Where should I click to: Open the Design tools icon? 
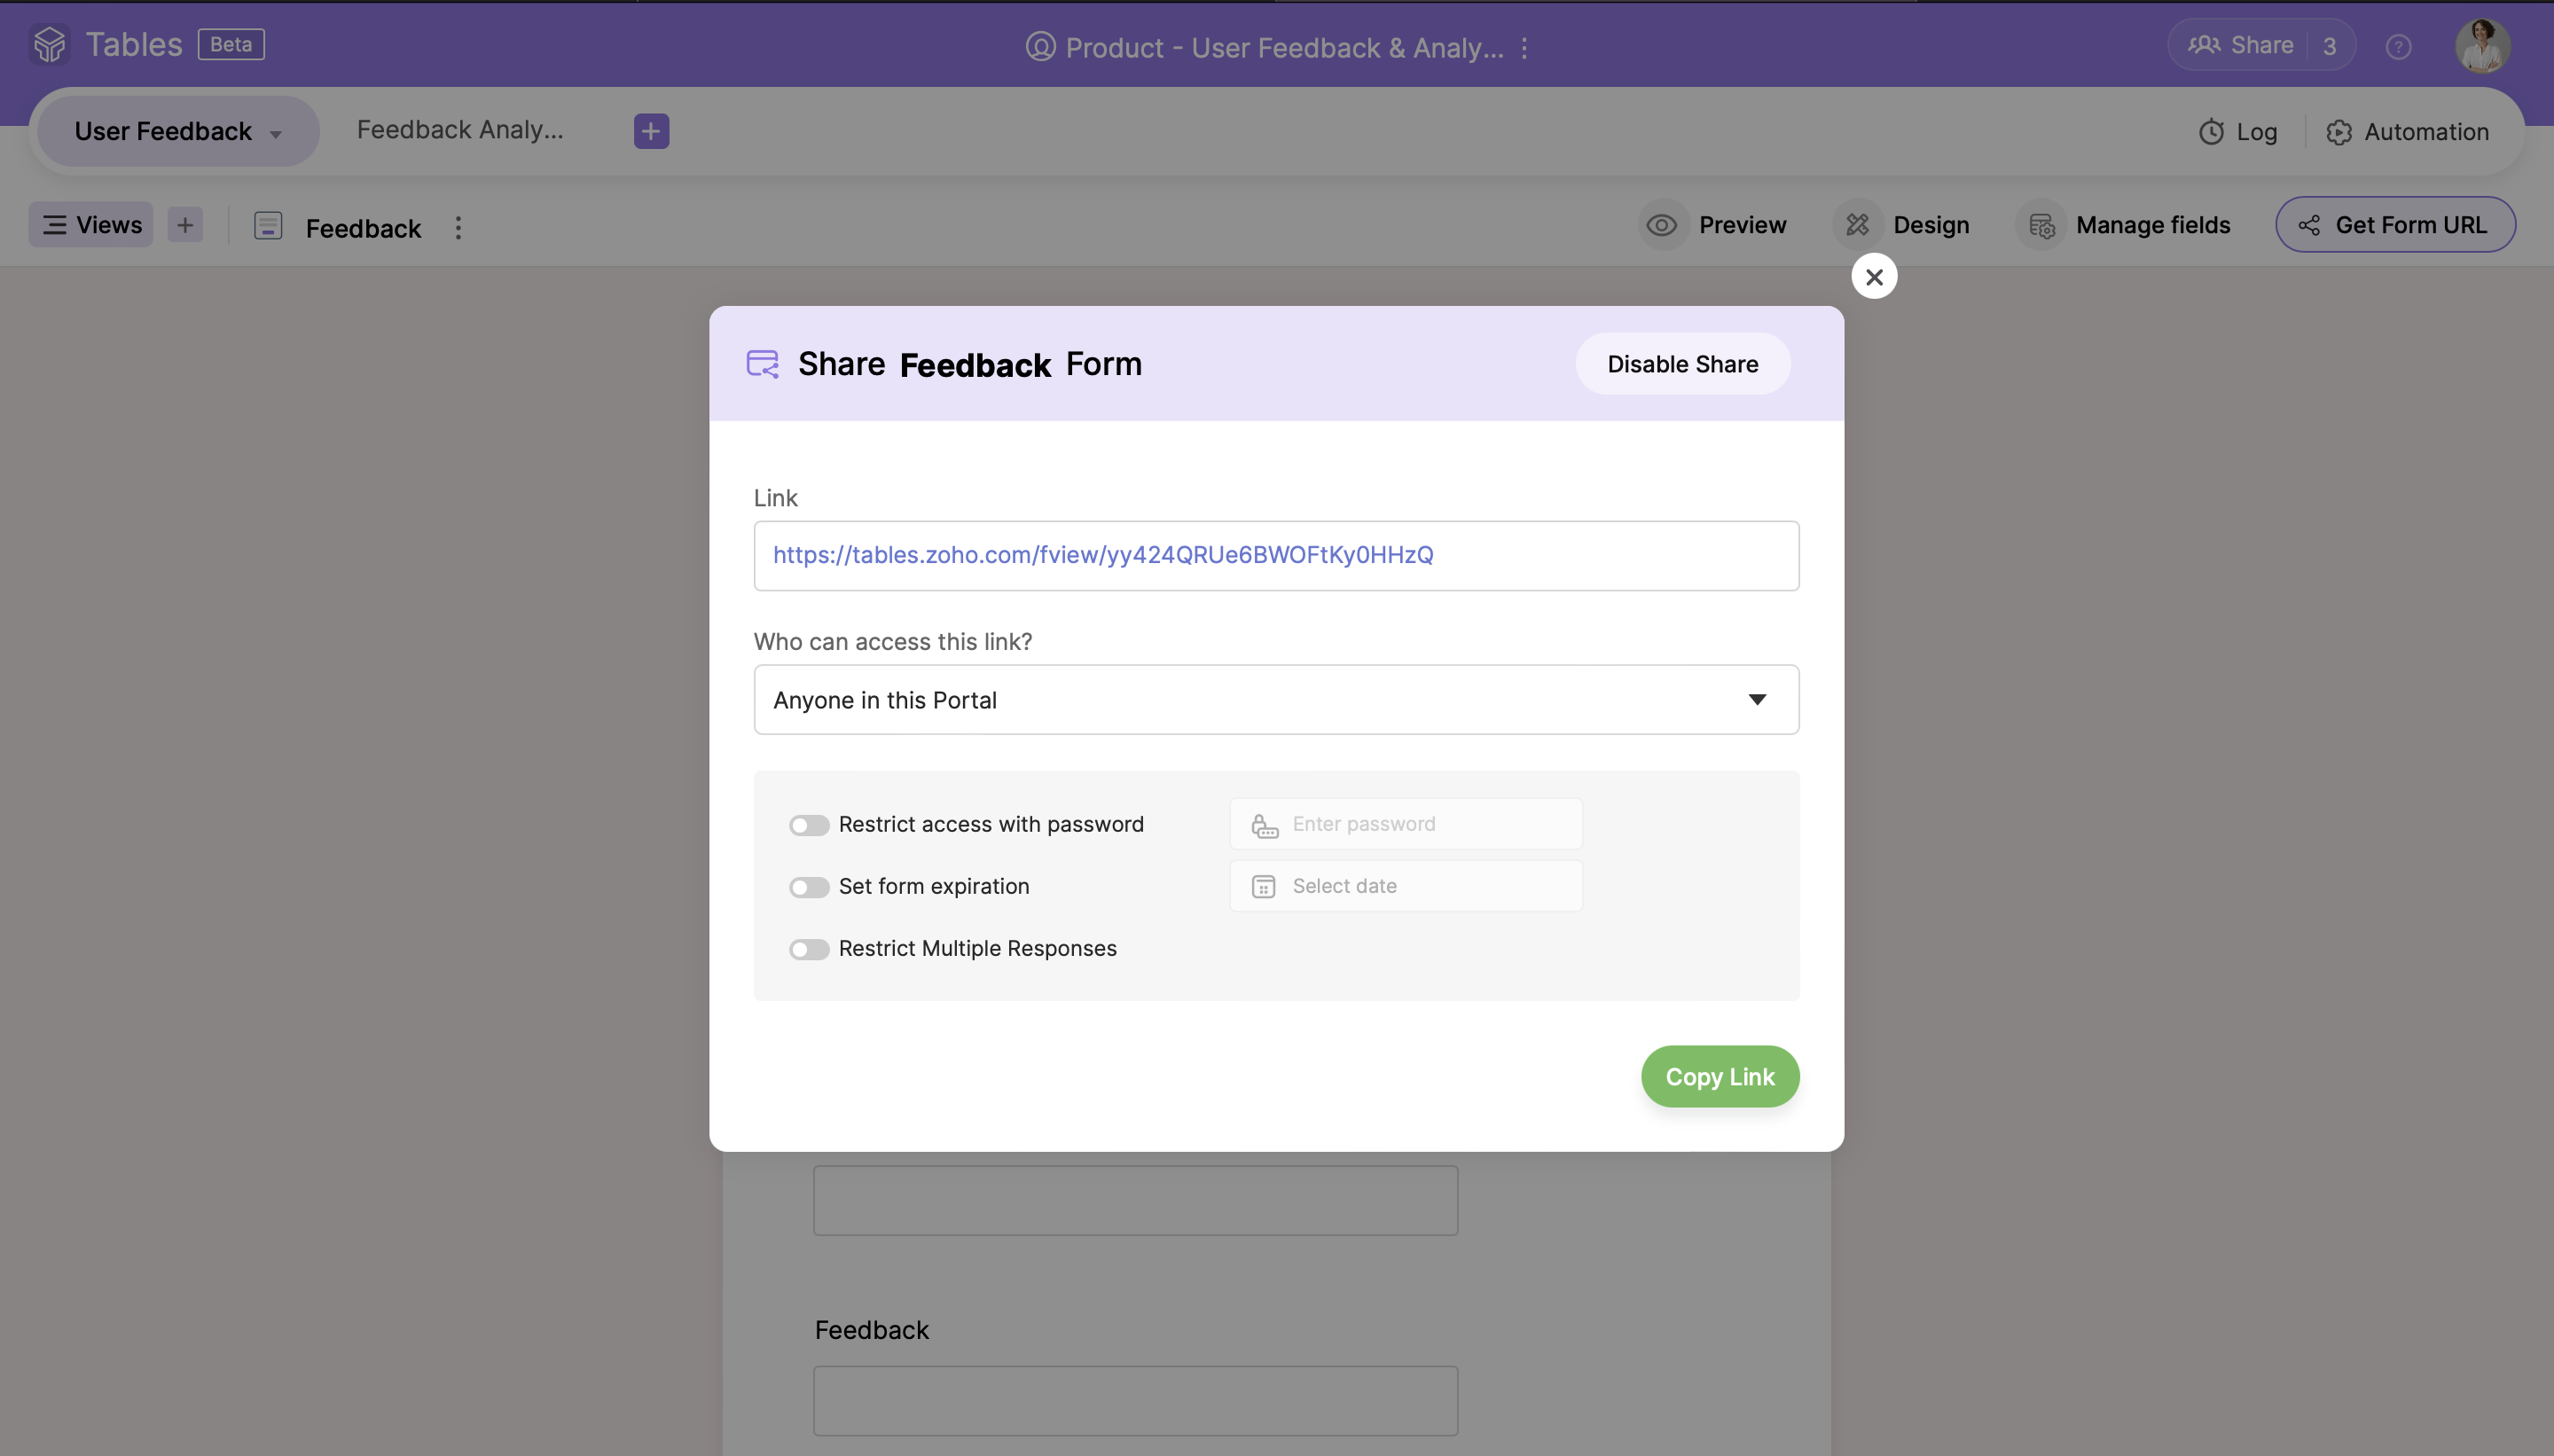(x=1857, y=225)
